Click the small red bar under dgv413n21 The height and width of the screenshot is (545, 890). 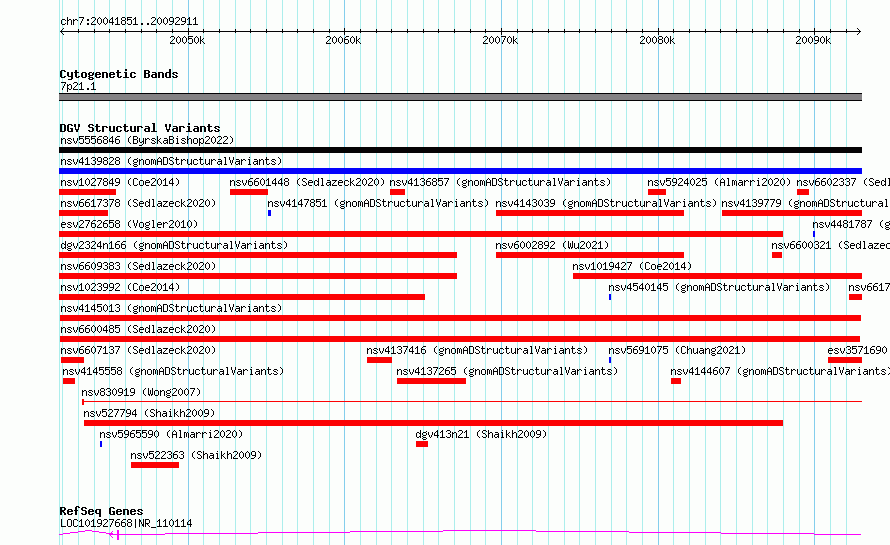tap(422, 445)
